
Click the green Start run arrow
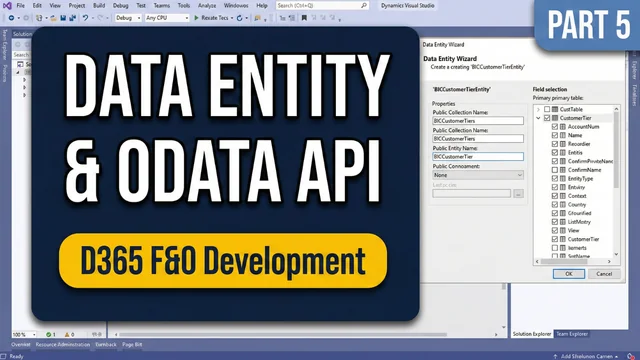196,18
